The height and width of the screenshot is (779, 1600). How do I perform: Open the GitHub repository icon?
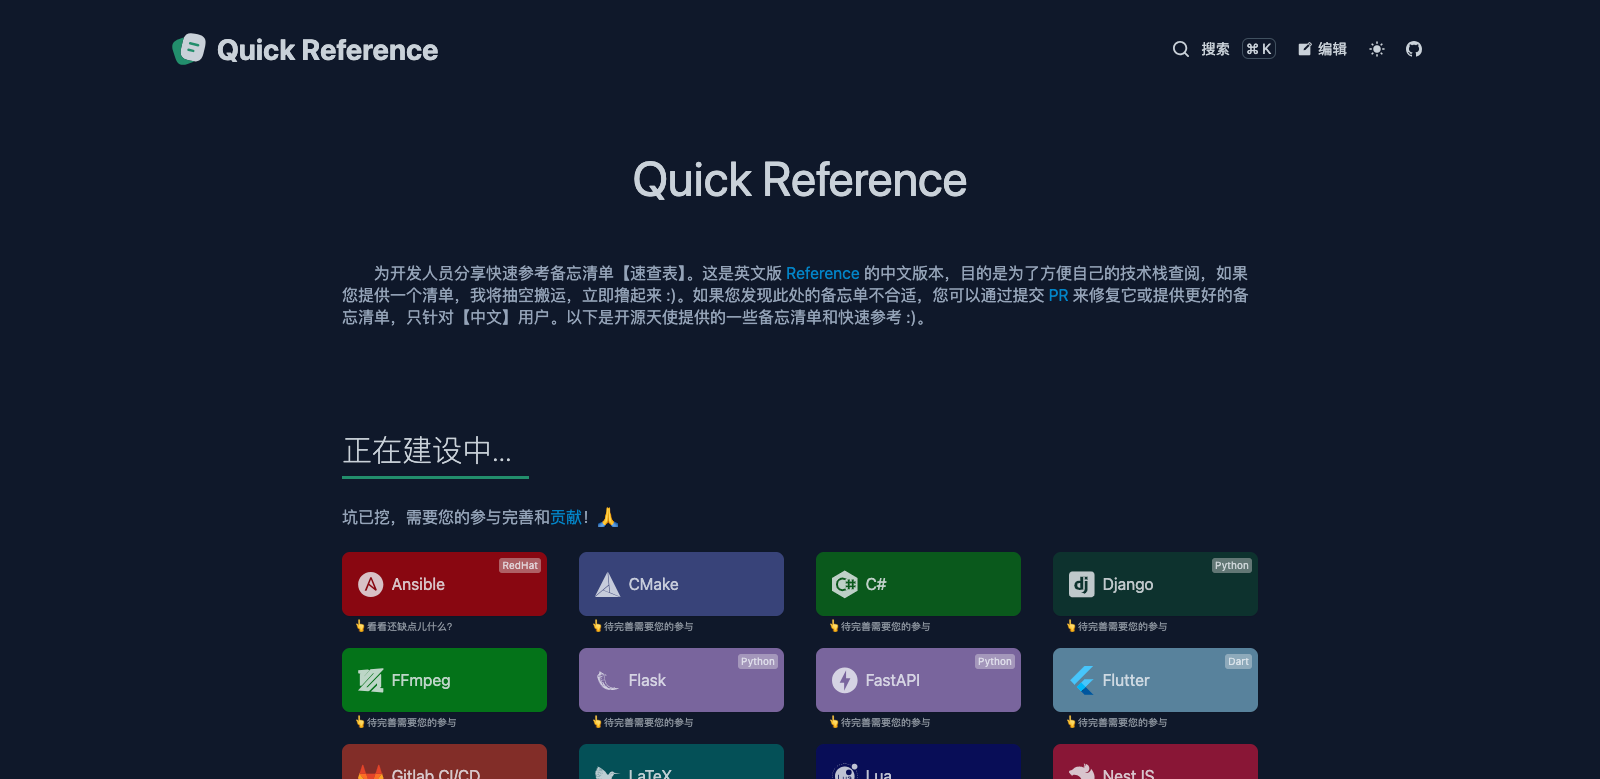pyautogui.click(x=1414, y=49)
